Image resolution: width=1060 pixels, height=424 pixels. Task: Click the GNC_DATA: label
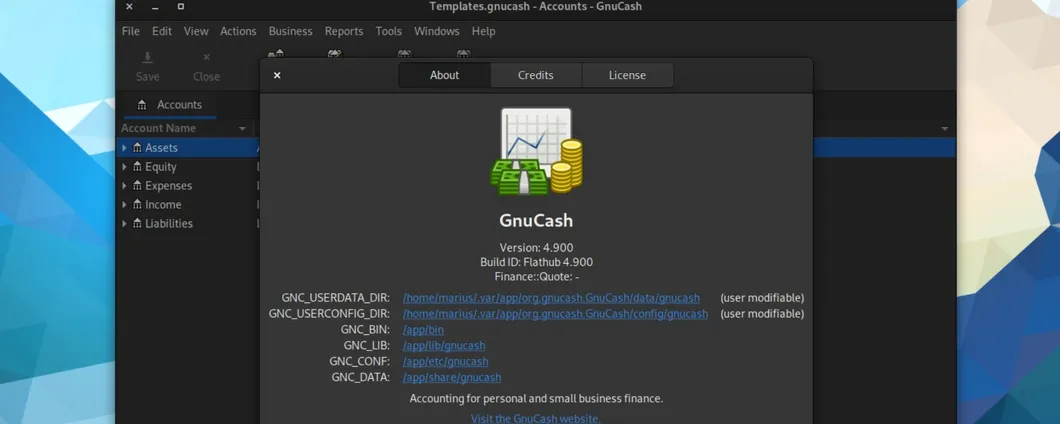pos(360,377)
